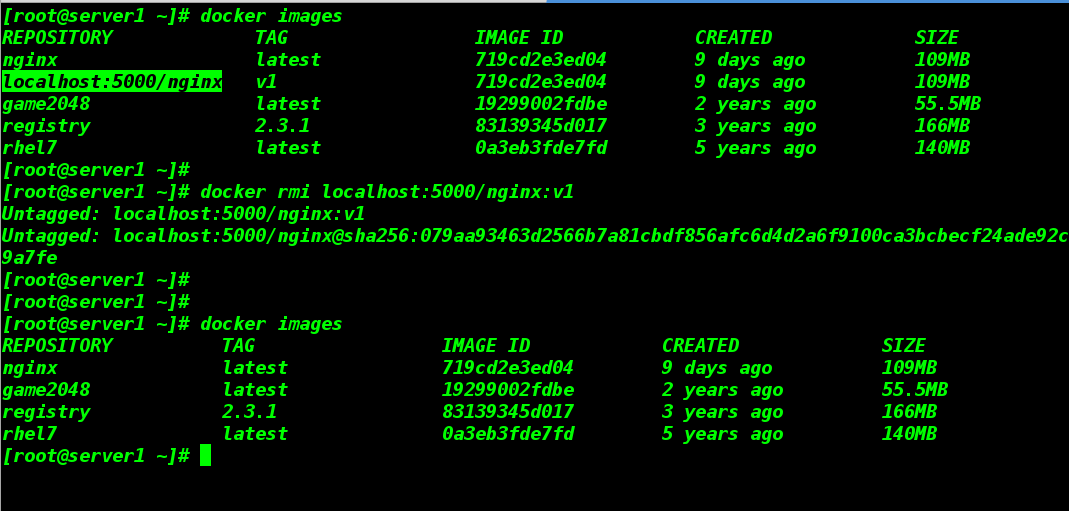
Task: Click rhel7 in the listing after rmi
Action: pos(29,433)
